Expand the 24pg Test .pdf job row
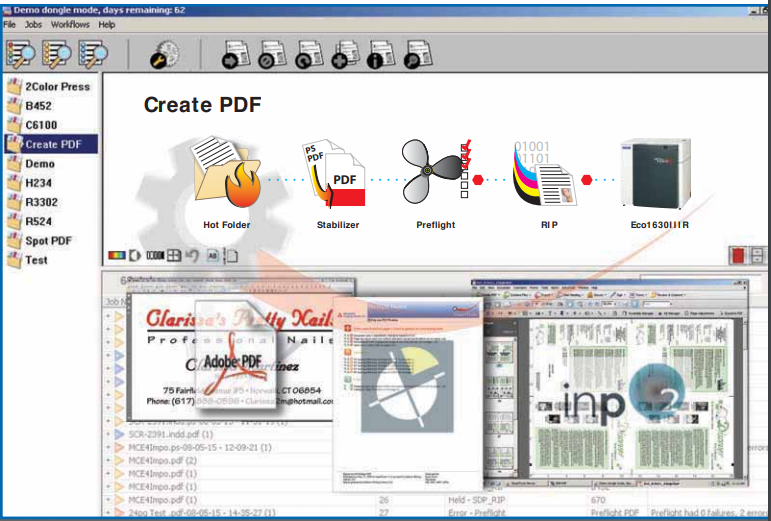771x521 pixels. coord(108,513)
